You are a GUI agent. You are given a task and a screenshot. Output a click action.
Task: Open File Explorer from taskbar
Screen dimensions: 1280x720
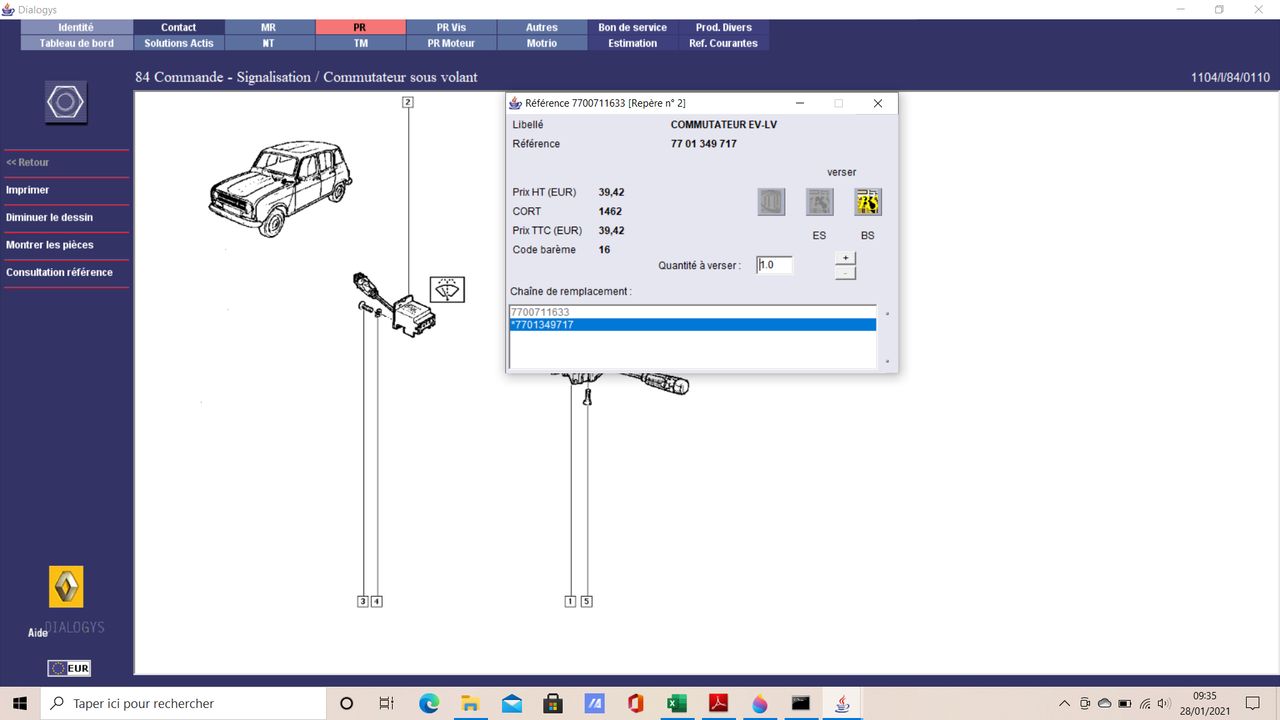click(x=470, y=703)
